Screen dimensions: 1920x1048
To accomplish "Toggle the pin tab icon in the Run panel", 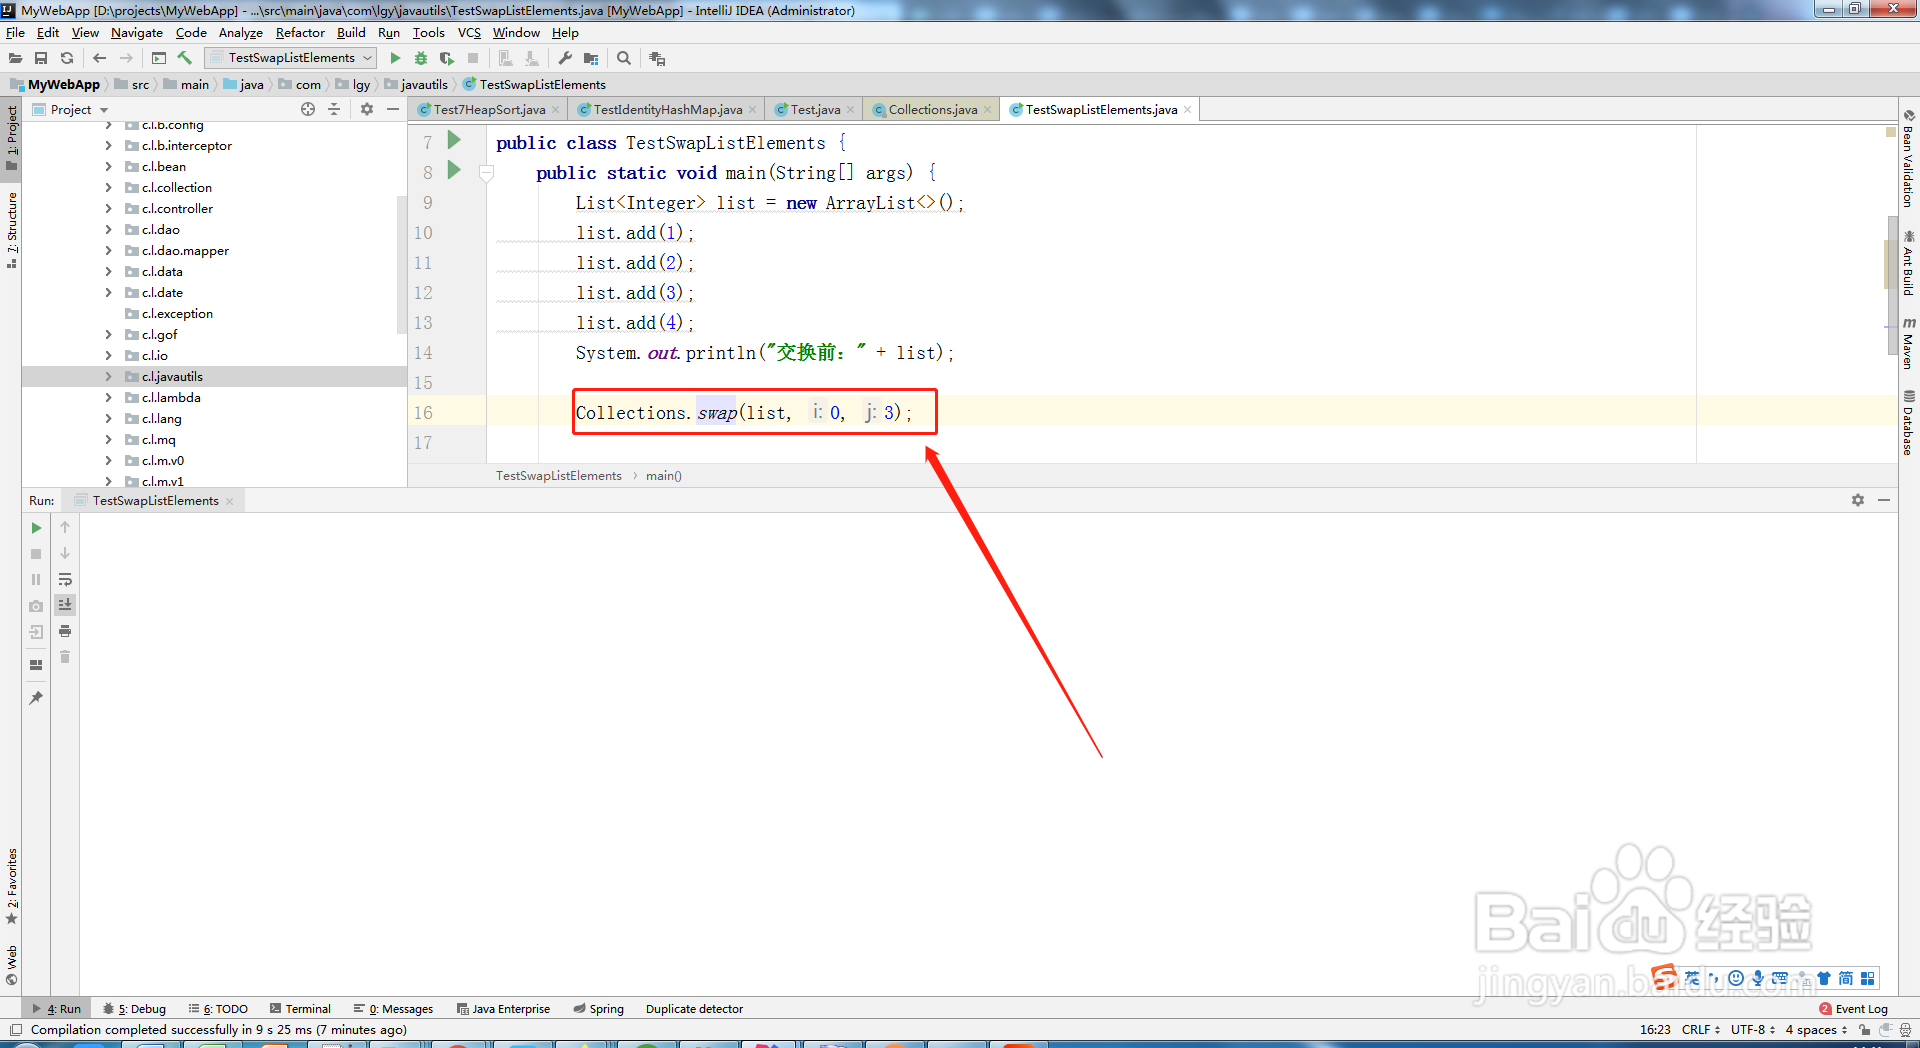I will pos(36,698).
